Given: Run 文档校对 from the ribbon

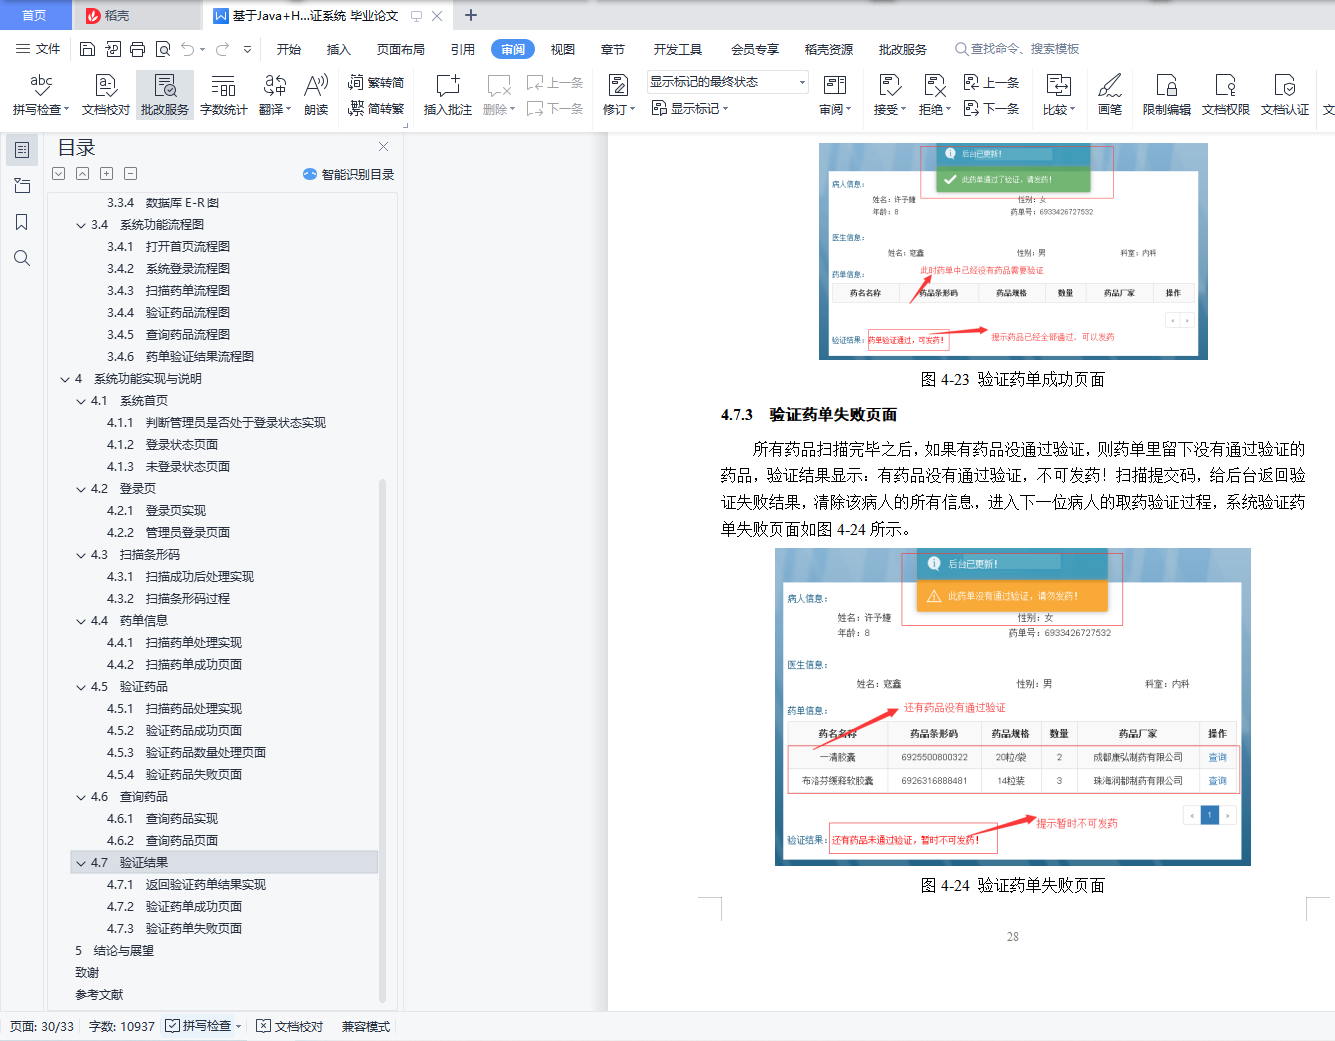Looking at the screenshot, I should tap(106, 95).
